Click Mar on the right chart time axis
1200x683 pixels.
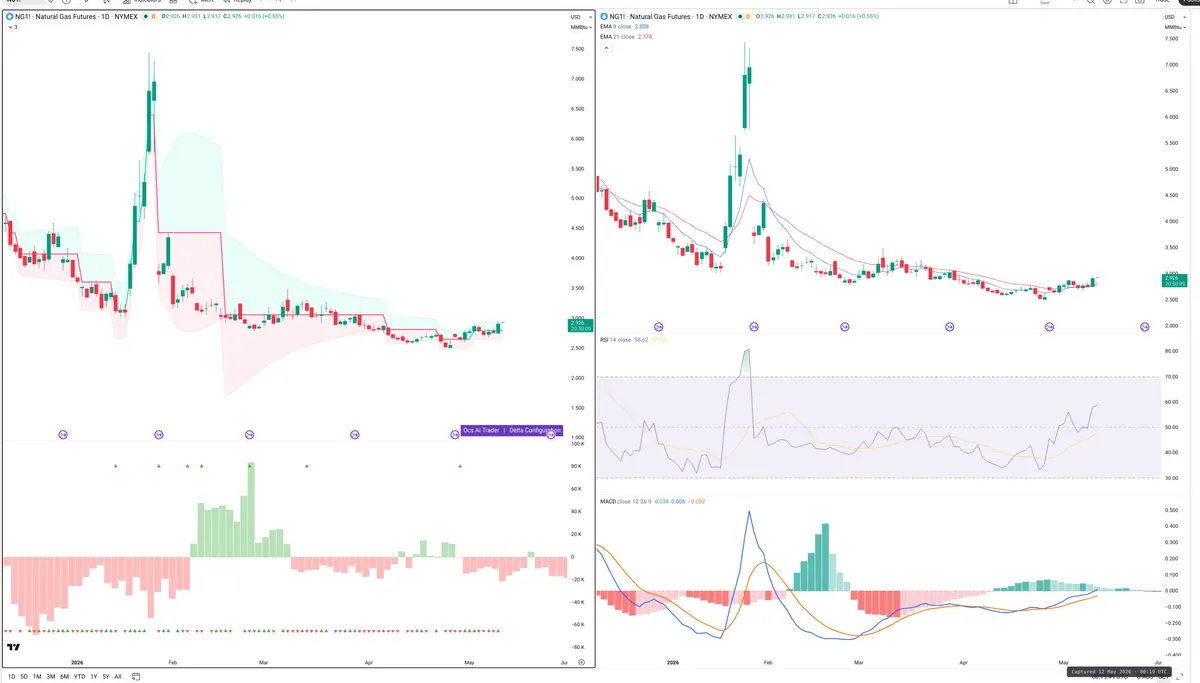[x=858, y=662]
